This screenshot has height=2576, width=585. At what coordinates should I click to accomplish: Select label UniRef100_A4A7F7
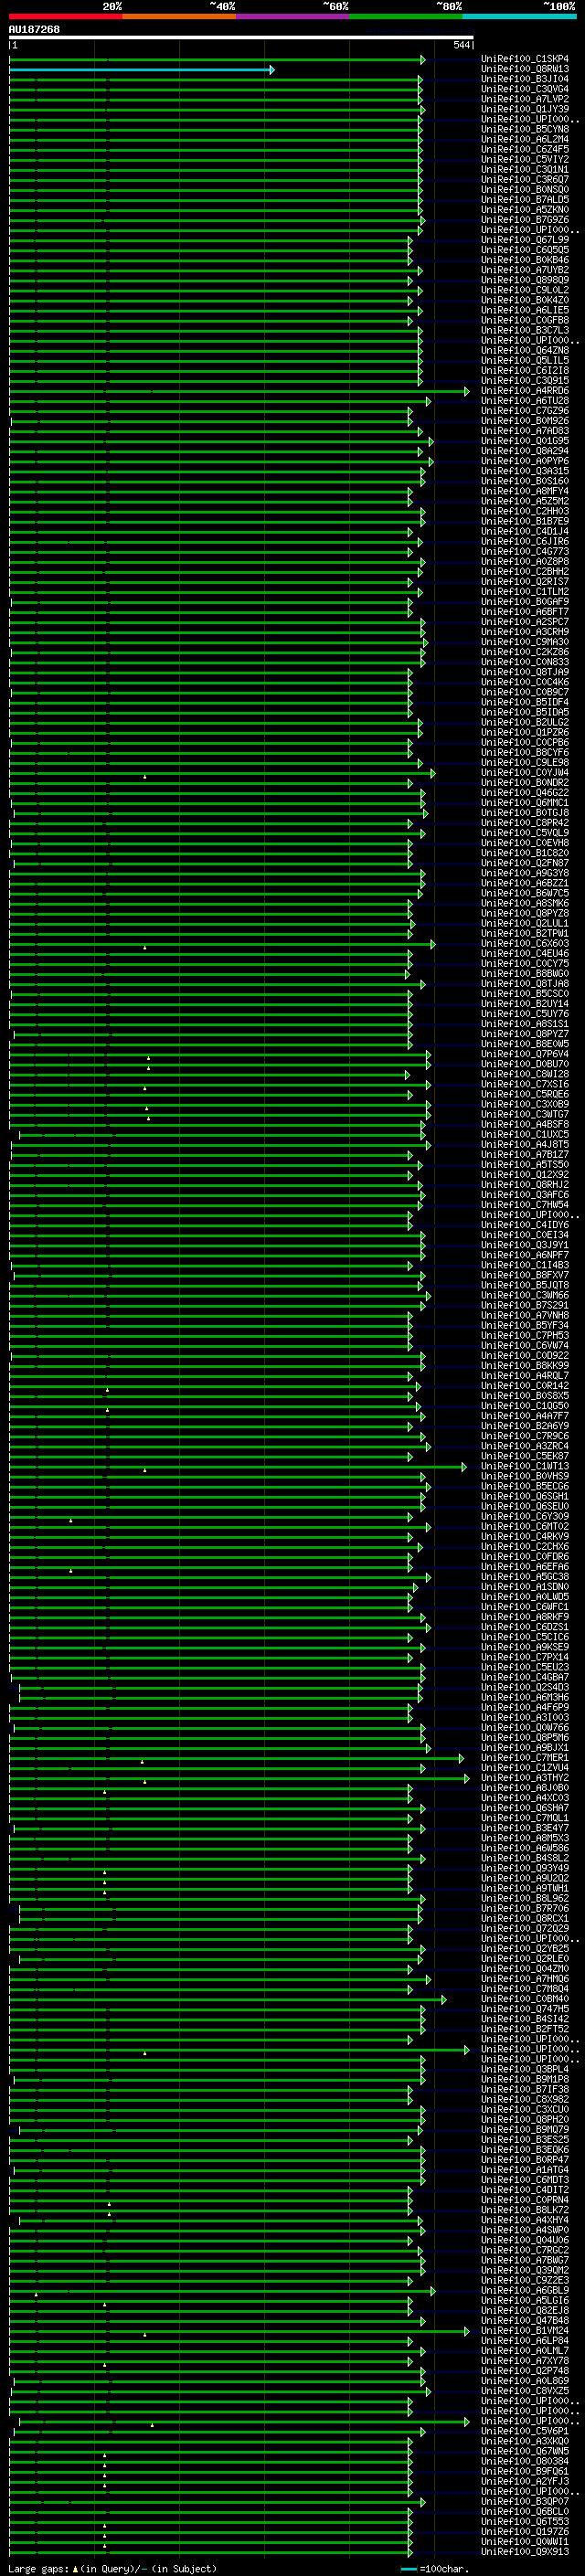click(525, 1416)
